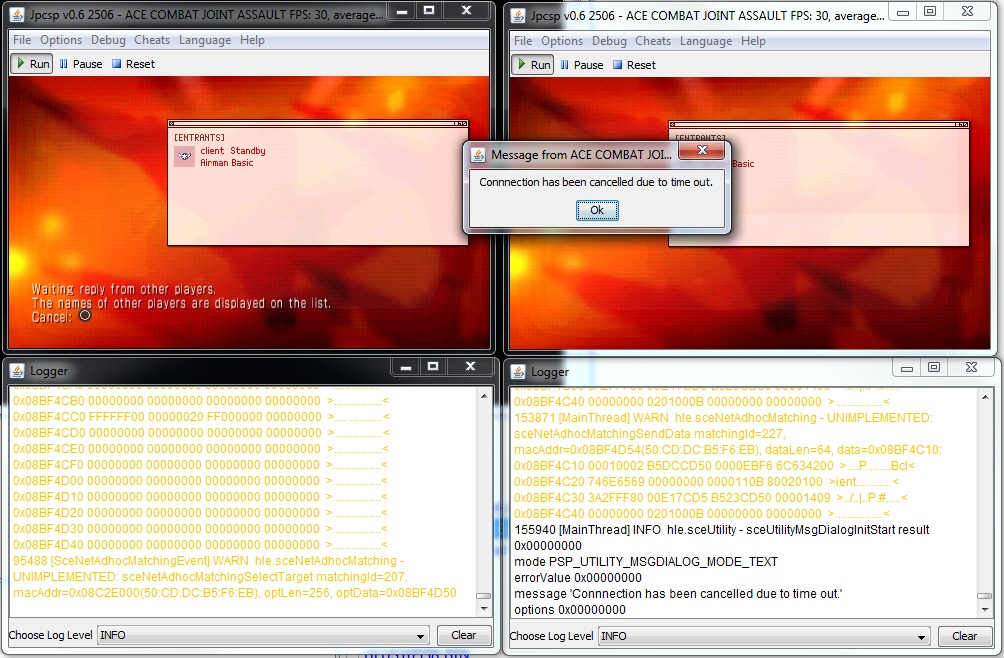This screenshot has height=658, width=1004.
Task: Open Help menu in right Jpcsp window
Action: pyautogui.click(x=753, y=41)
